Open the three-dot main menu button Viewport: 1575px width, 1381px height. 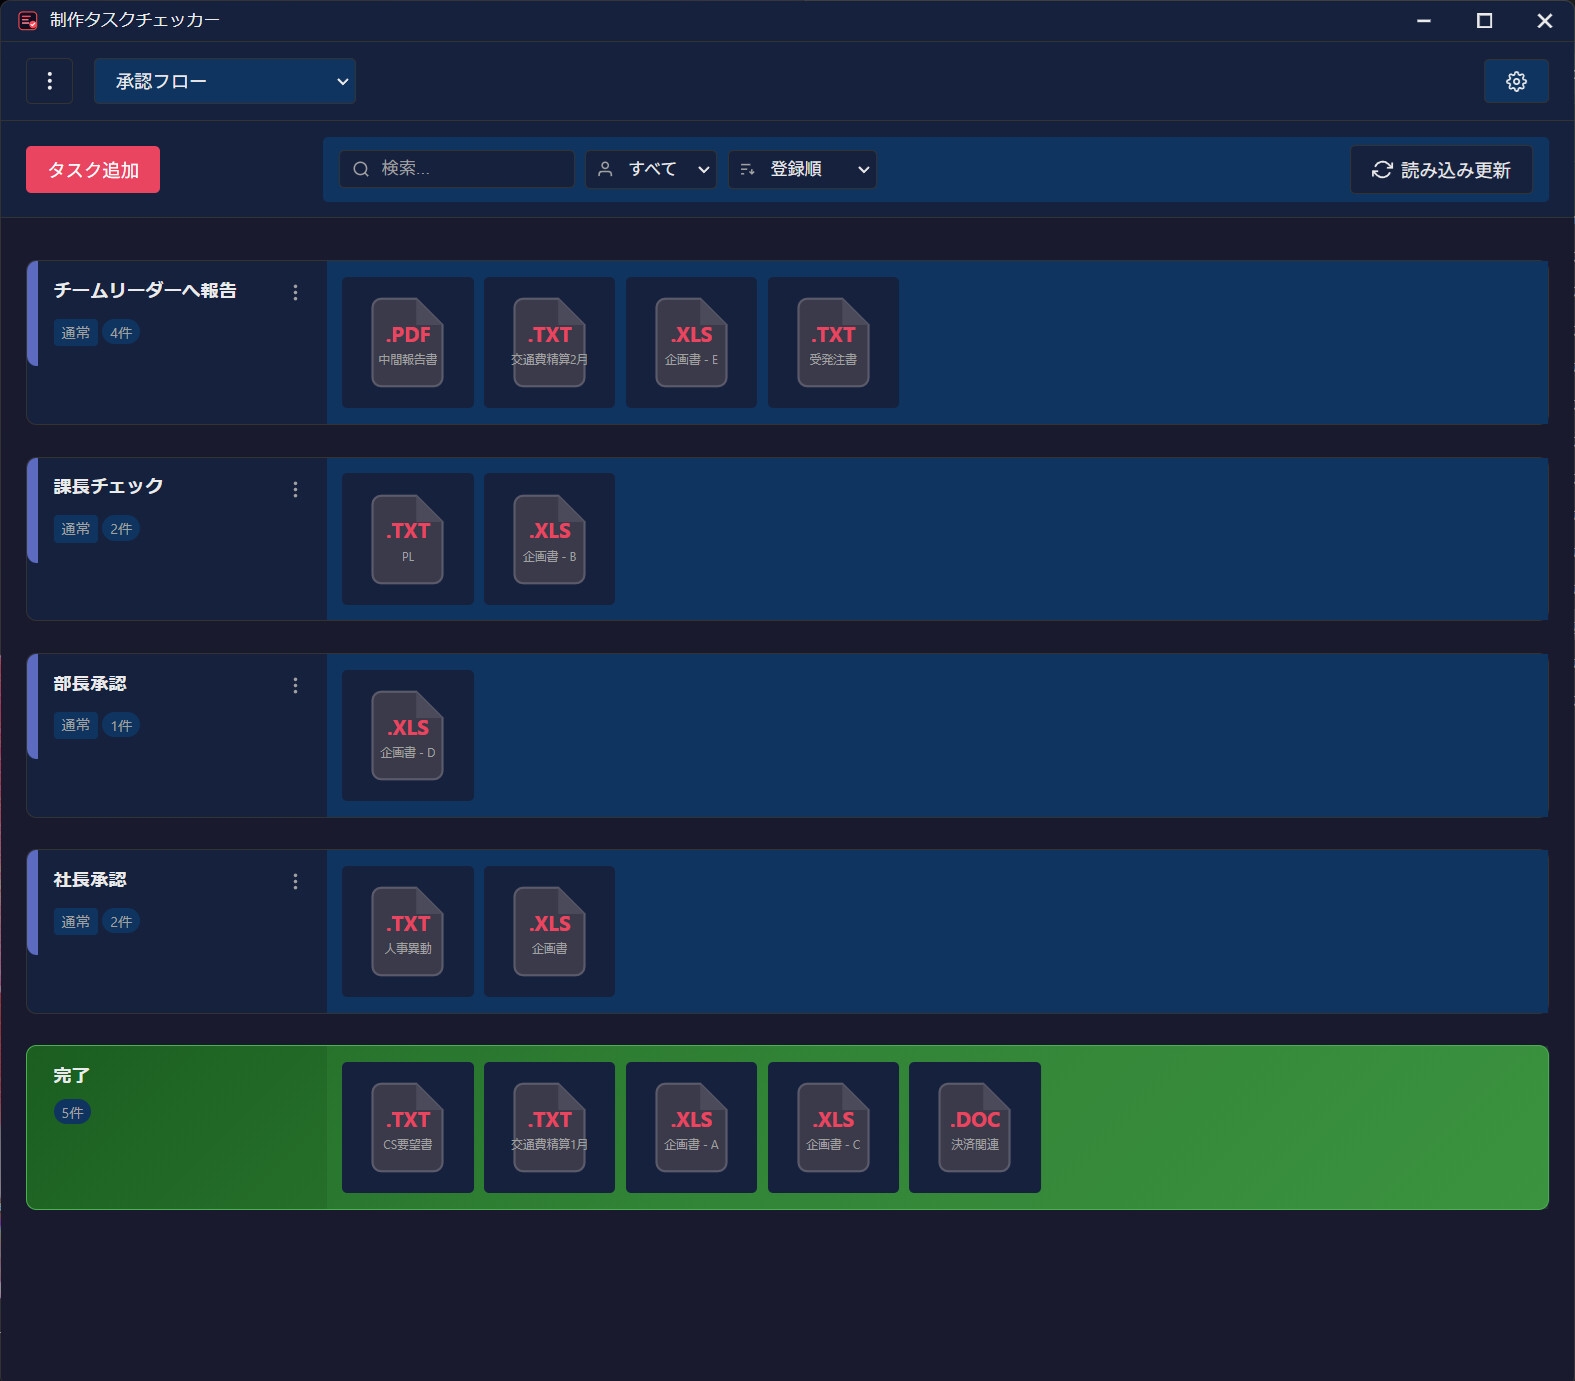50,81
